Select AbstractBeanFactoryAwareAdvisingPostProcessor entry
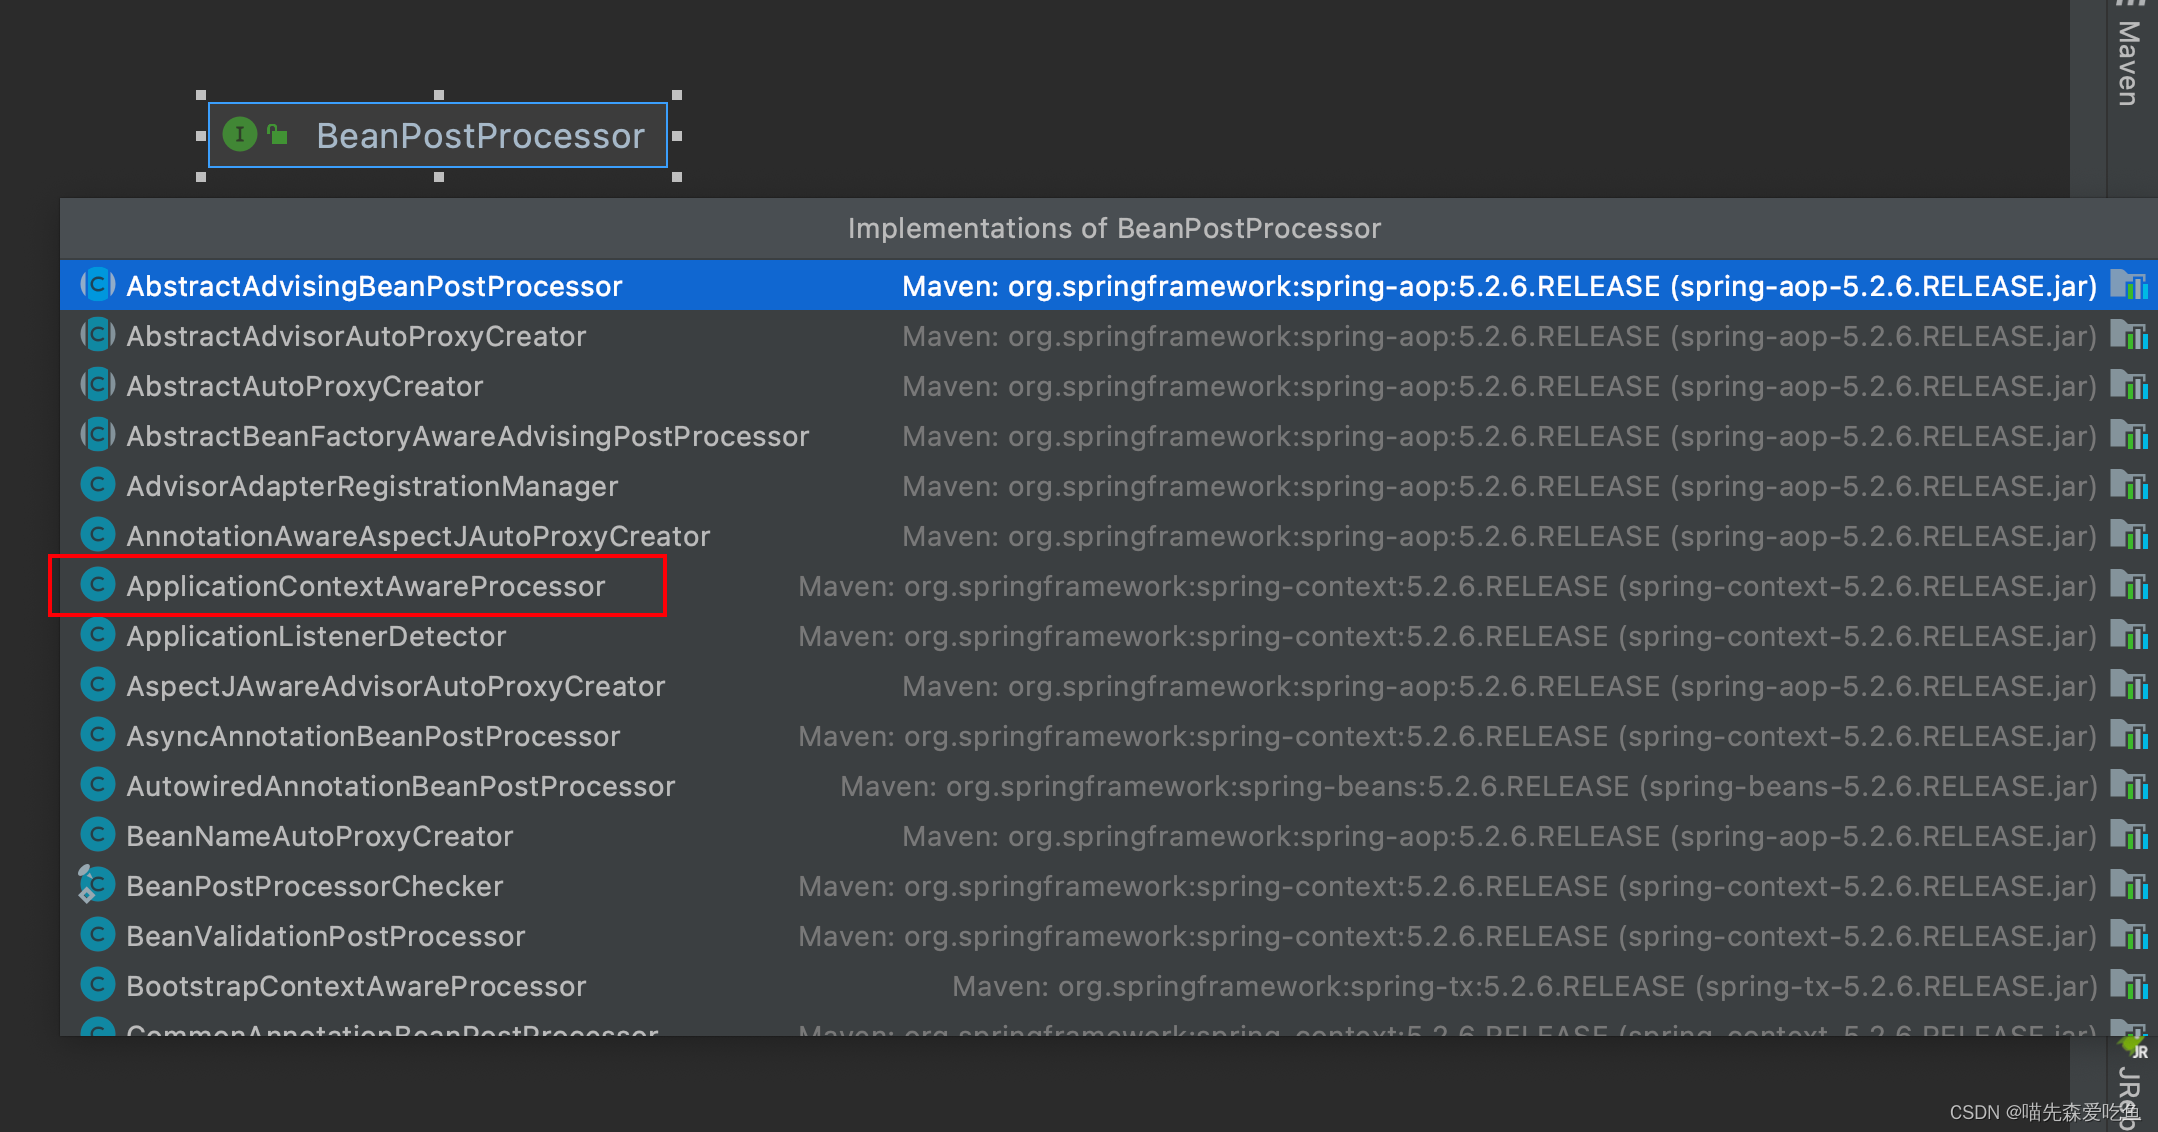This screenshot has width=2158, height=1132. tap(467, 436)
